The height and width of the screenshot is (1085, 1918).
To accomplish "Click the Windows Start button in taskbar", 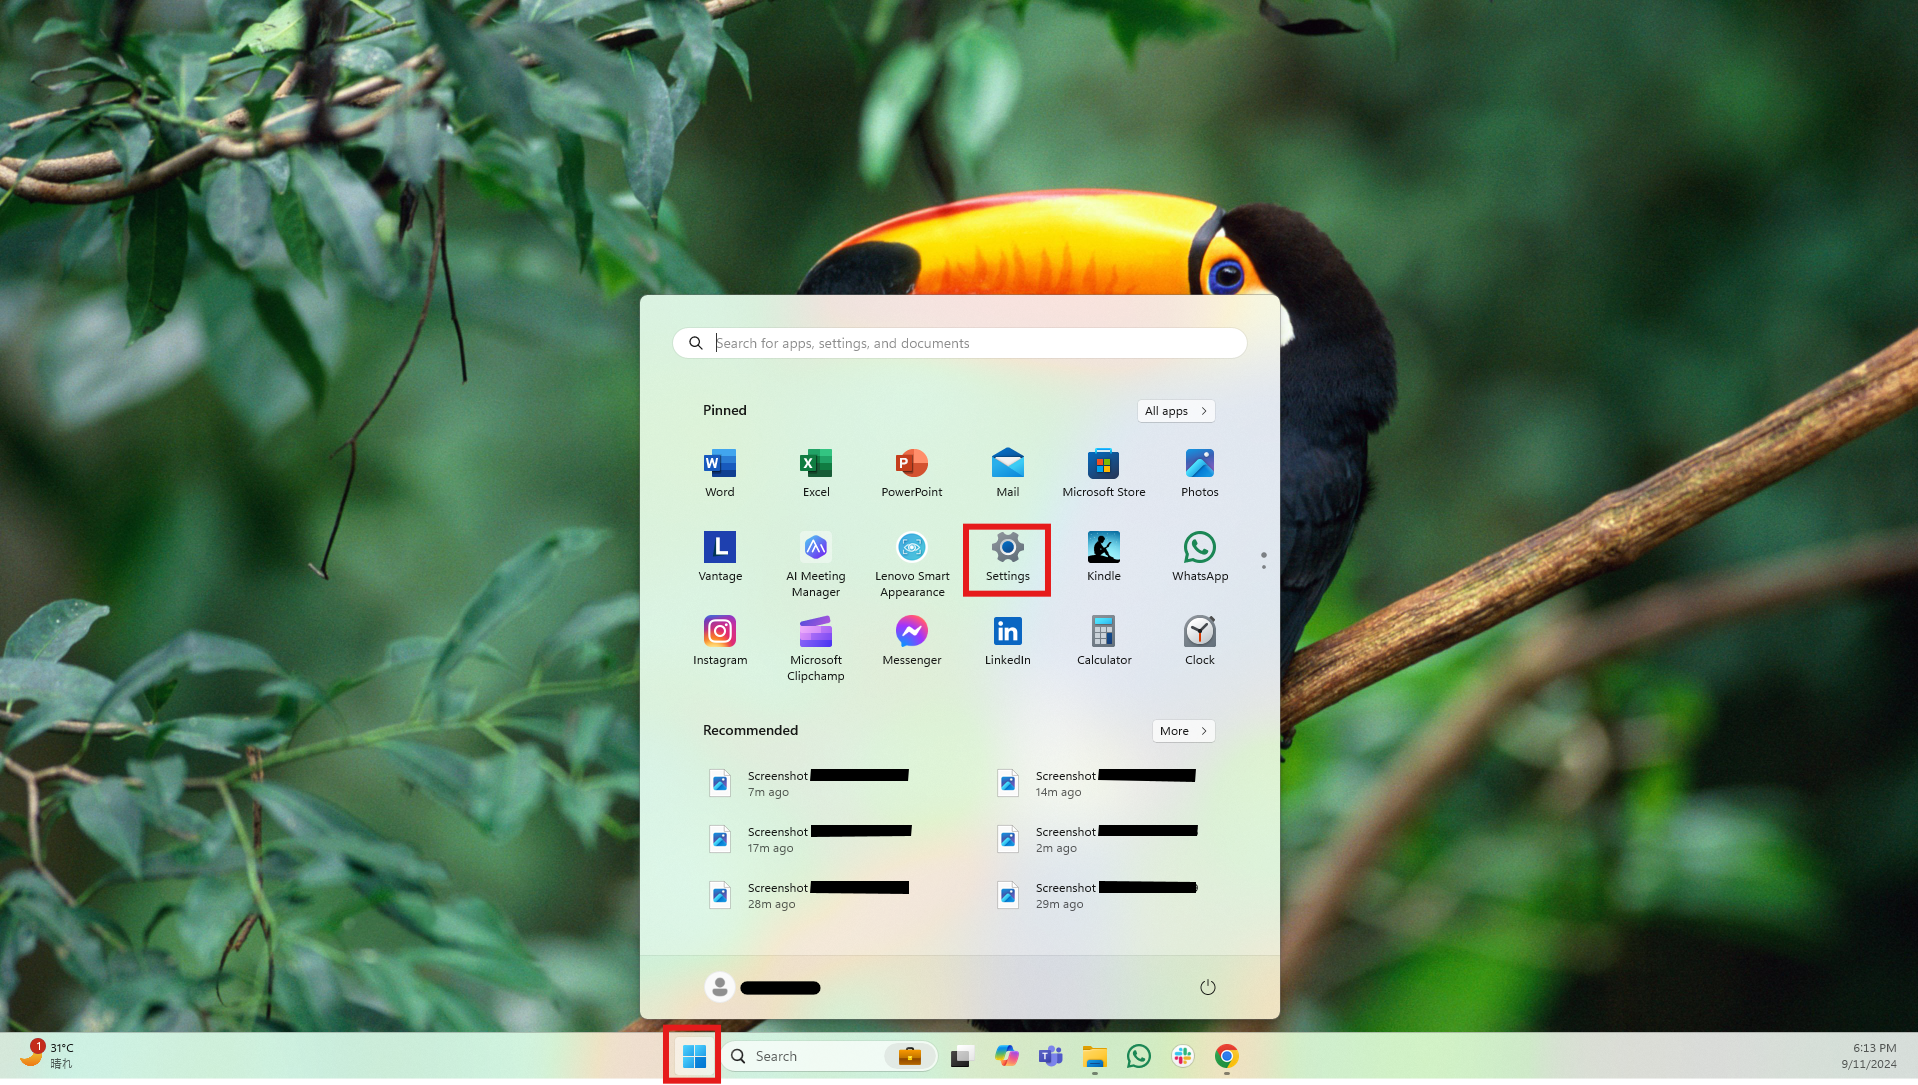I will 693,1056.
